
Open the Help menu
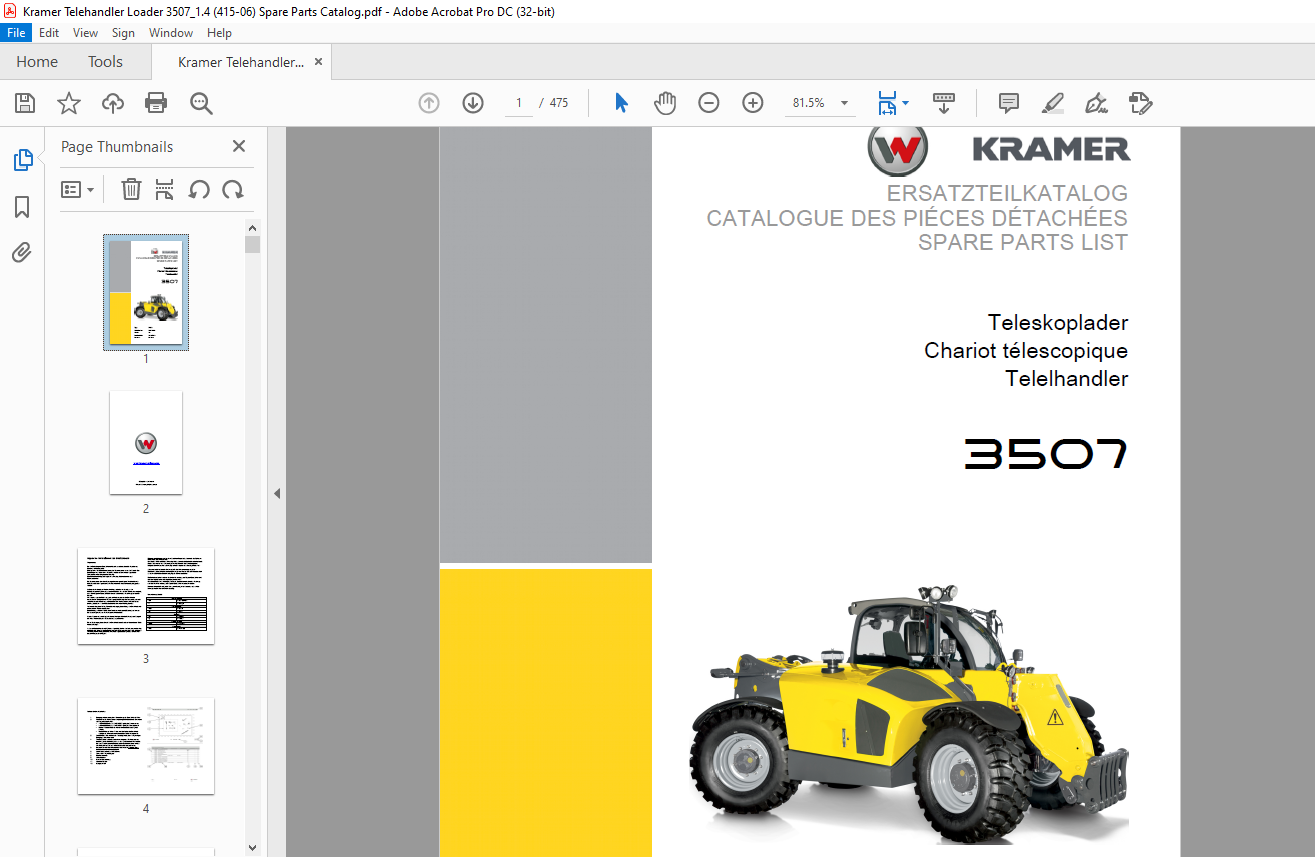click(x=219, y=33)
